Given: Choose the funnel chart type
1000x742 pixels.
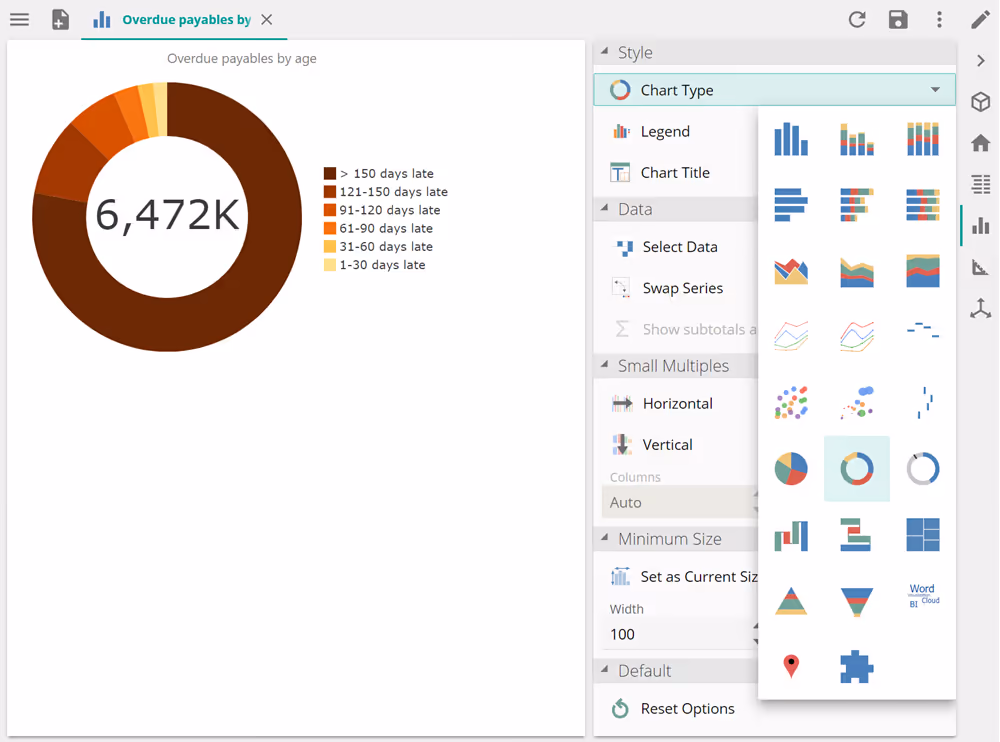Looking at the screenshot, I should (x=857, y=601).
